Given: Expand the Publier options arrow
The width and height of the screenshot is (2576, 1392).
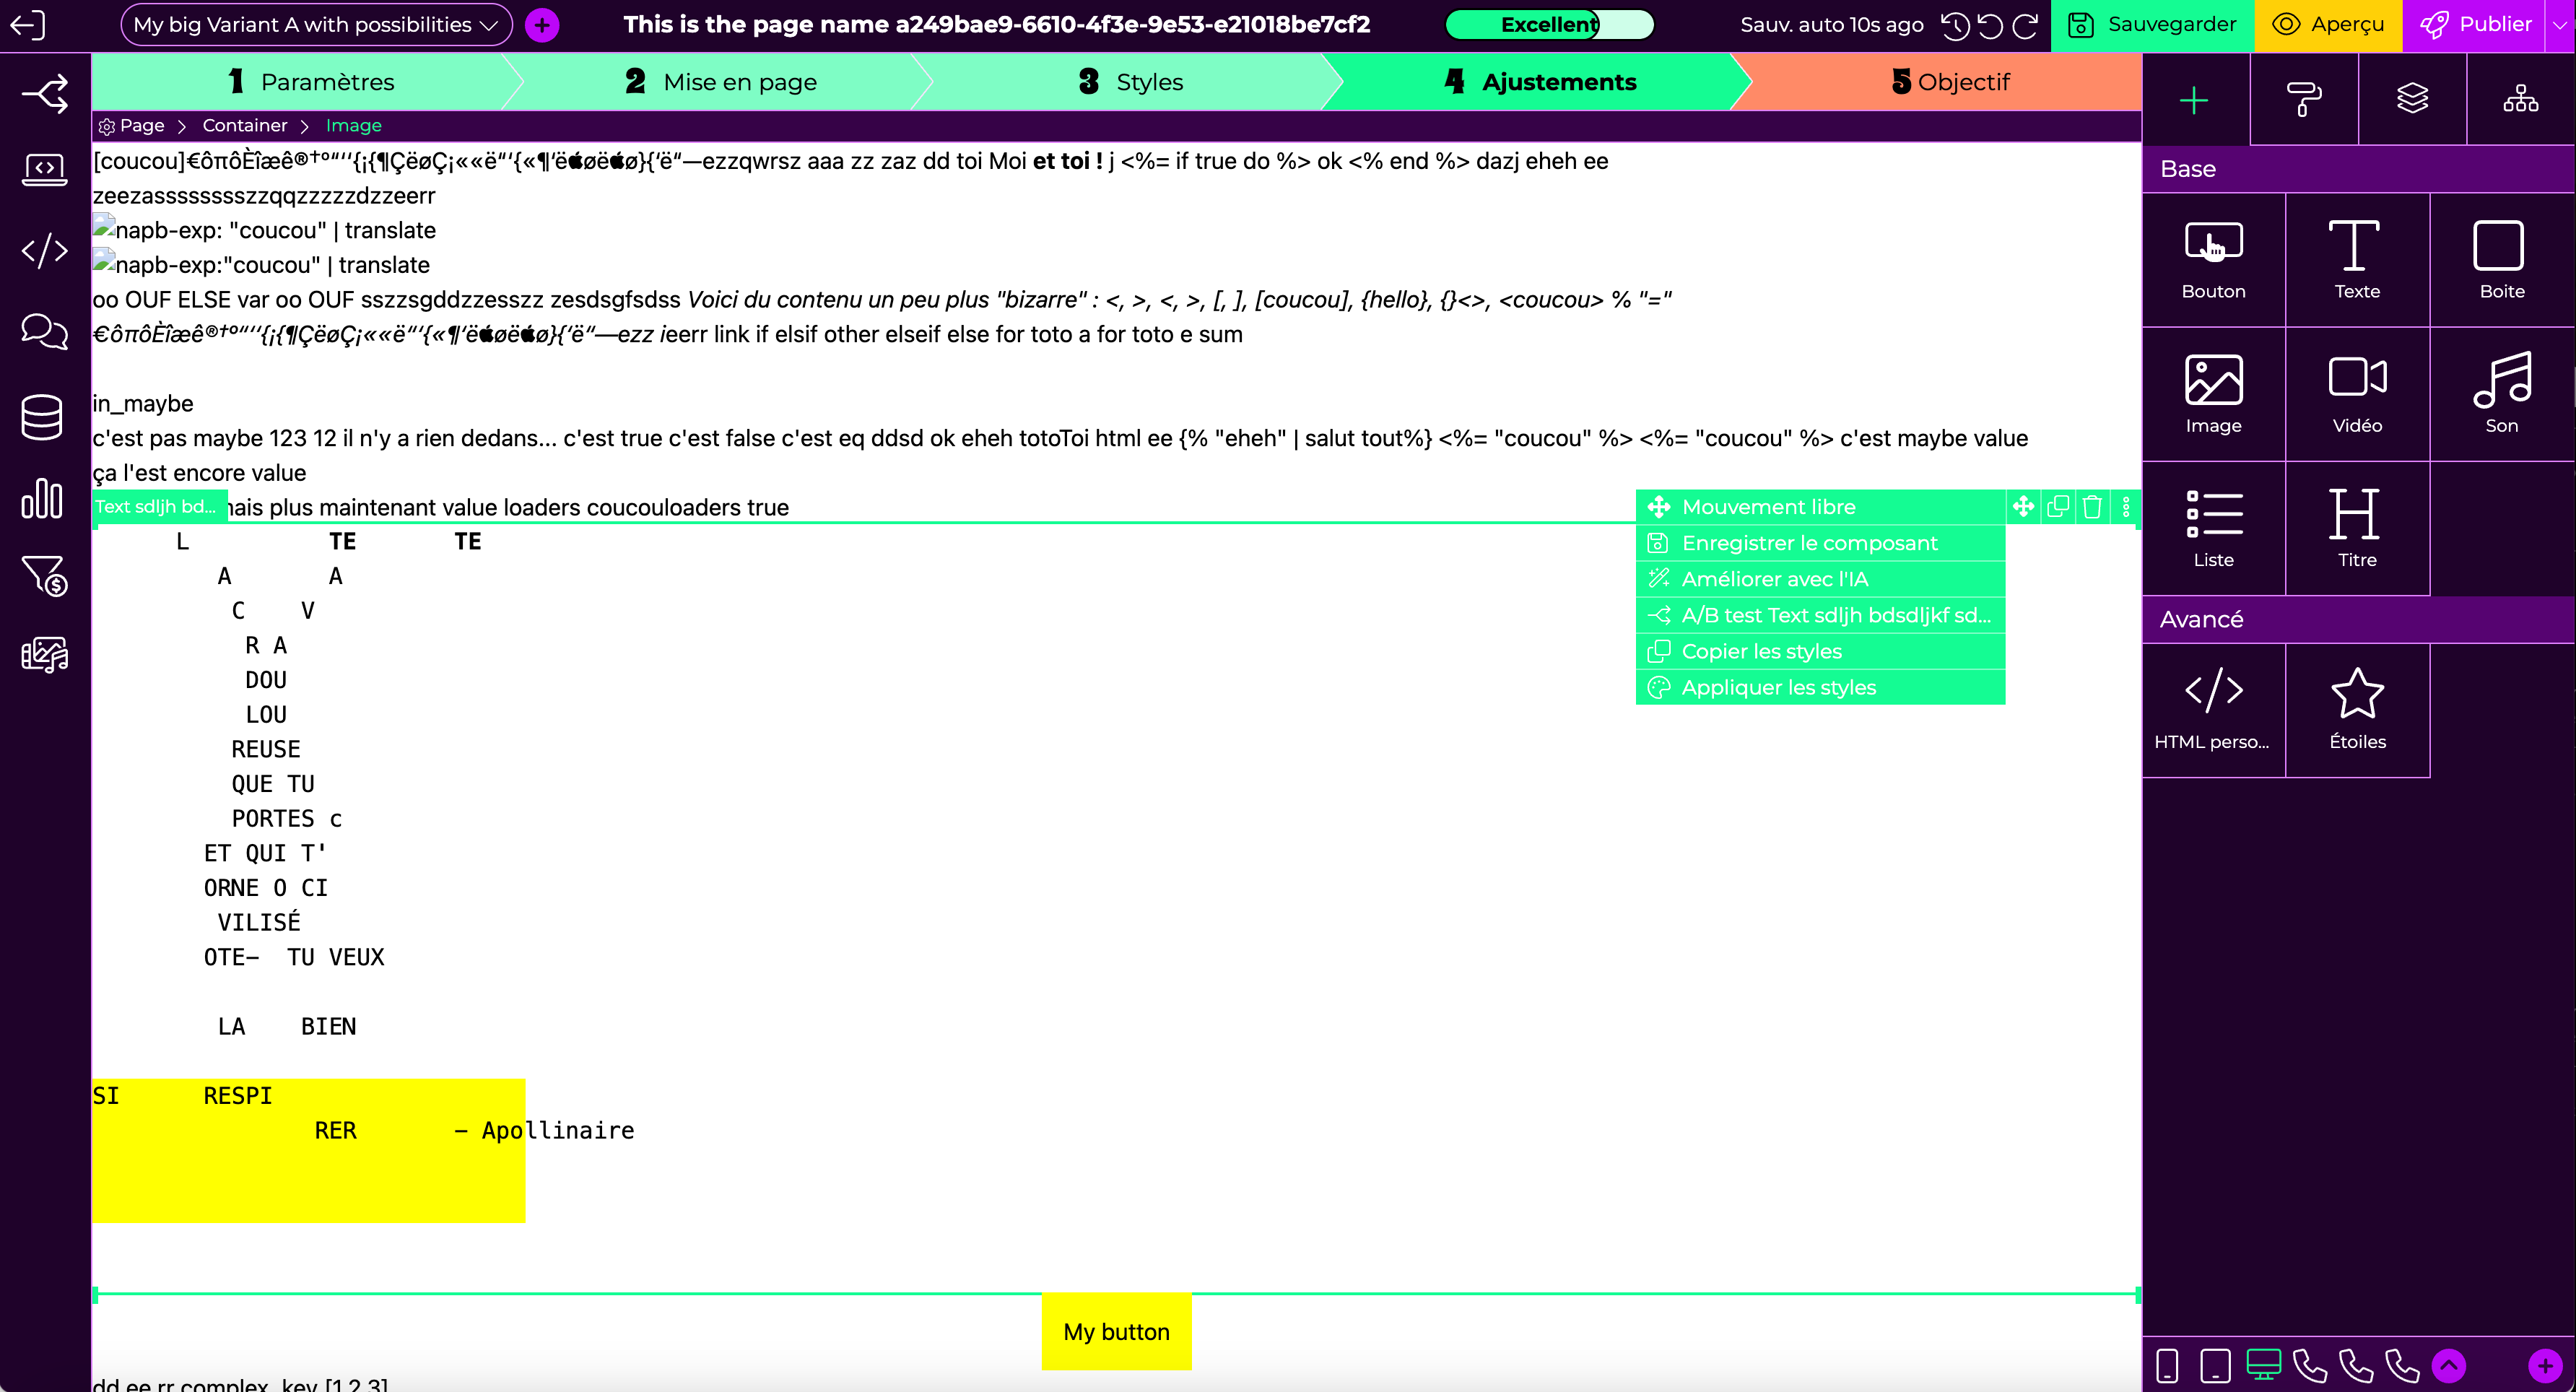Looking at the screenshot, I should click(2560, 25).
